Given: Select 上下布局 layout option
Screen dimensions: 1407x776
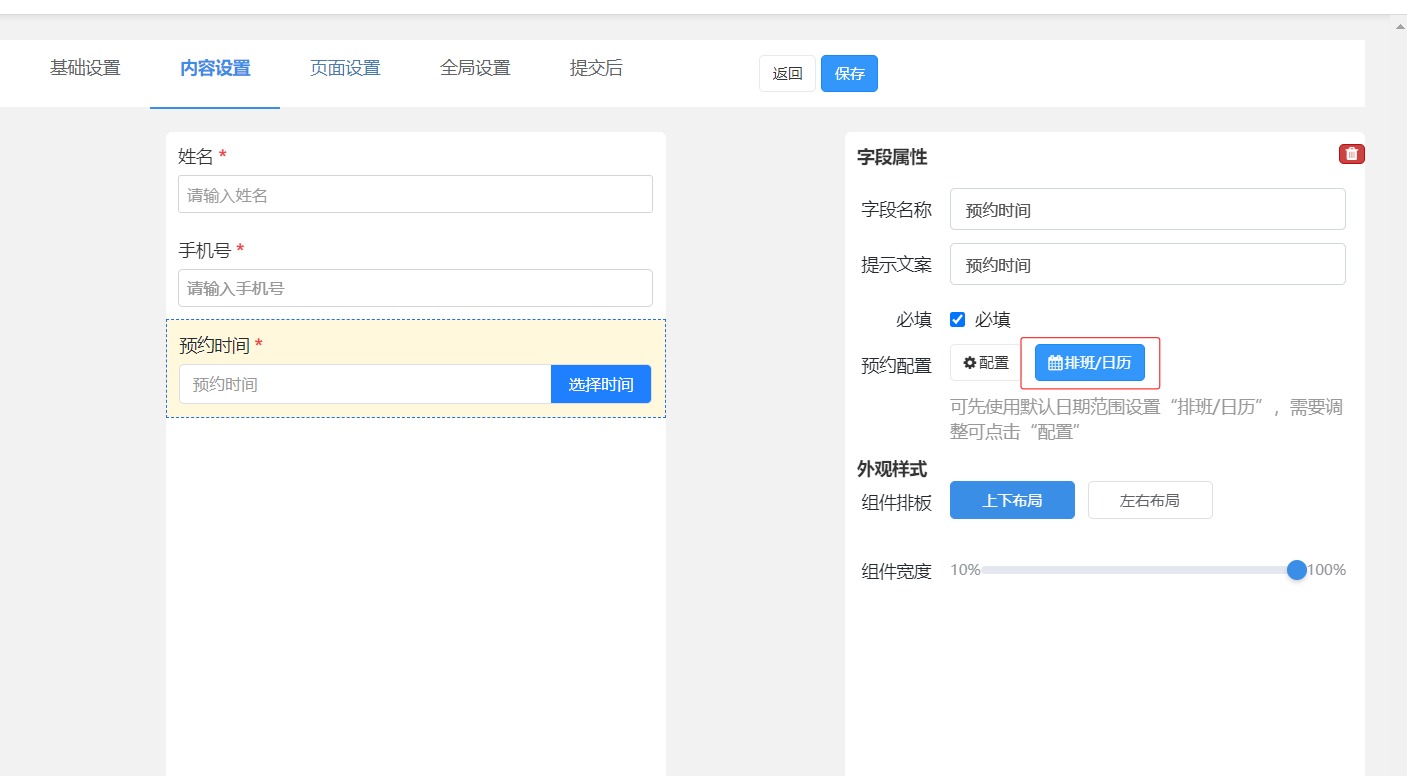Looking at the screenshot, I should pos(1011,500).
